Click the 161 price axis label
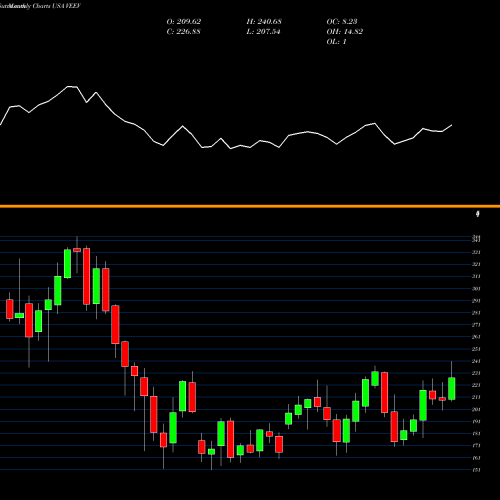The image size is (500, 500). [x=476, y=458]
